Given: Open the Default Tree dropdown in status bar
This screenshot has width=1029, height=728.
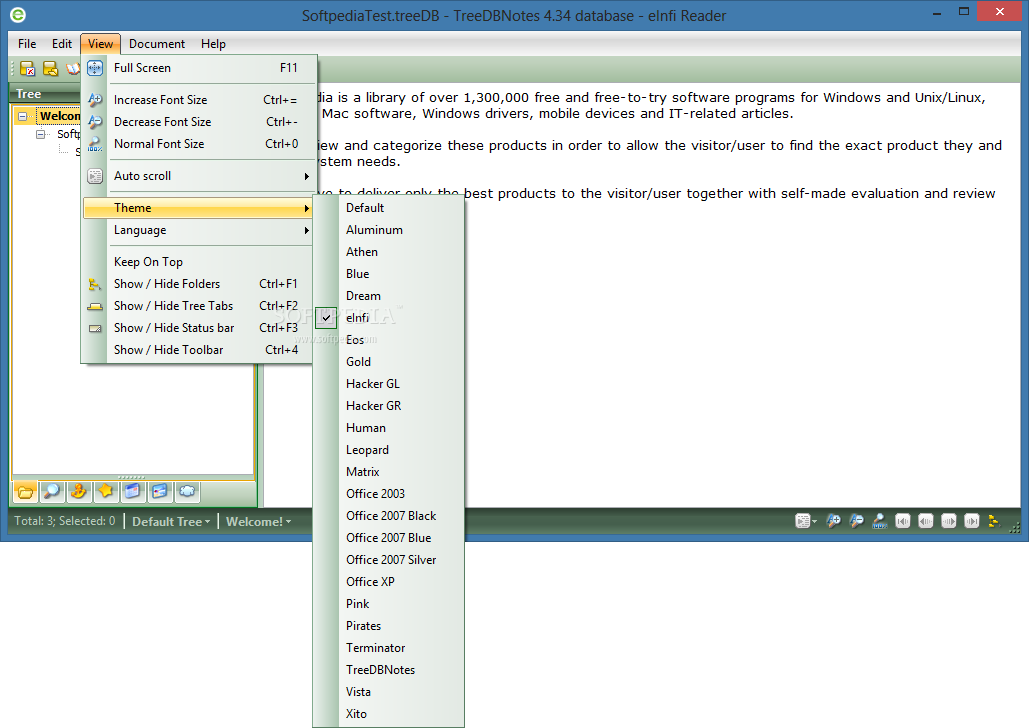Looking at the screenshot, I should tap(171, 522).
